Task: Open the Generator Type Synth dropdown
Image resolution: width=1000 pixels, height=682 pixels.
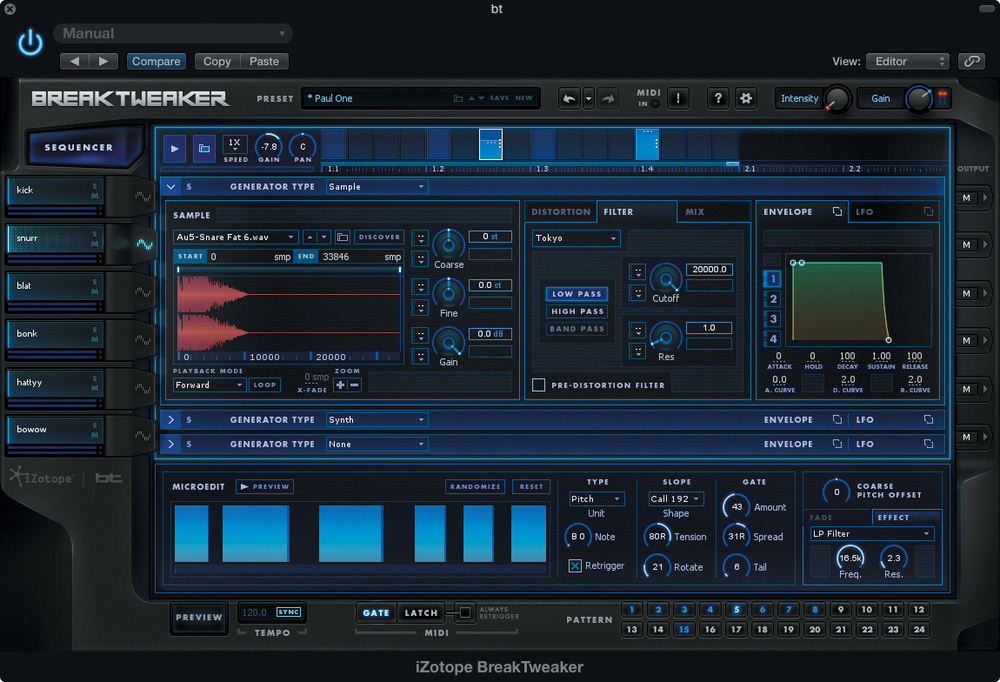Action: 376,419
